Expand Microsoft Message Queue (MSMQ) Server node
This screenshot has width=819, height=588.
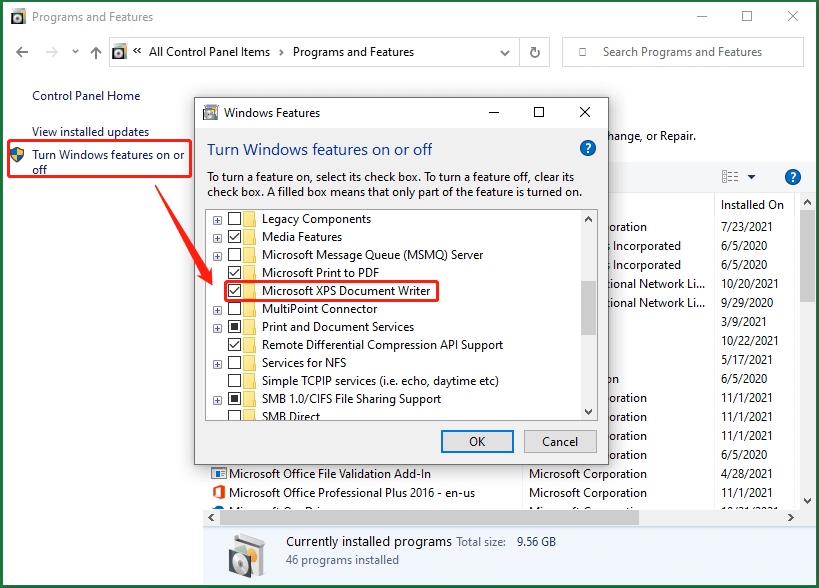[x=217, y=256]
